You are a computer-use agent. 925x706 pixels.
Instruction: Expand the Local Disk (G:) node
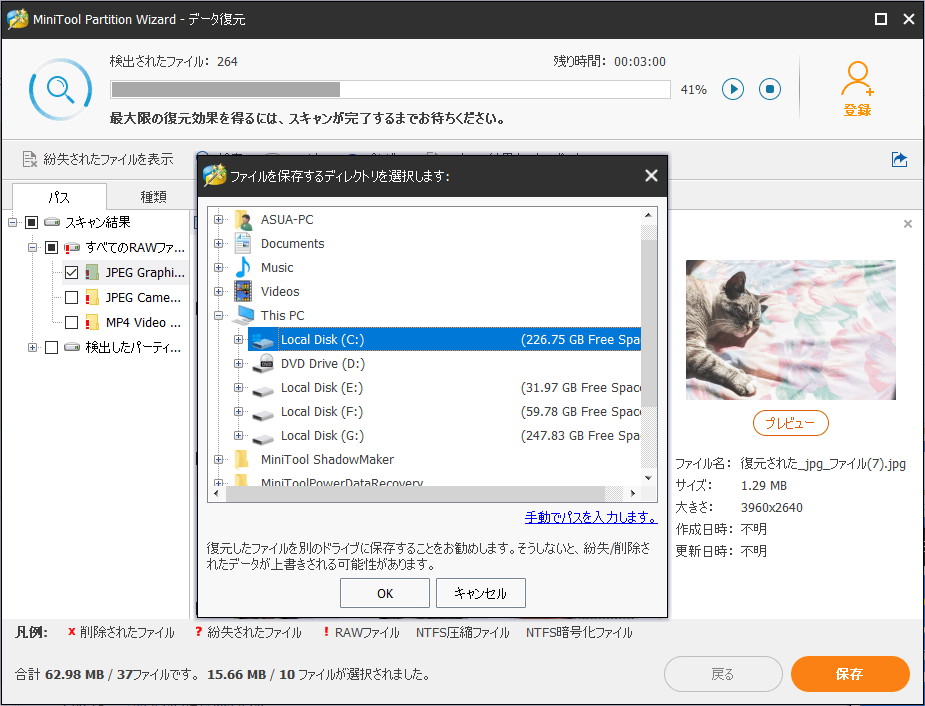point(238,435)
